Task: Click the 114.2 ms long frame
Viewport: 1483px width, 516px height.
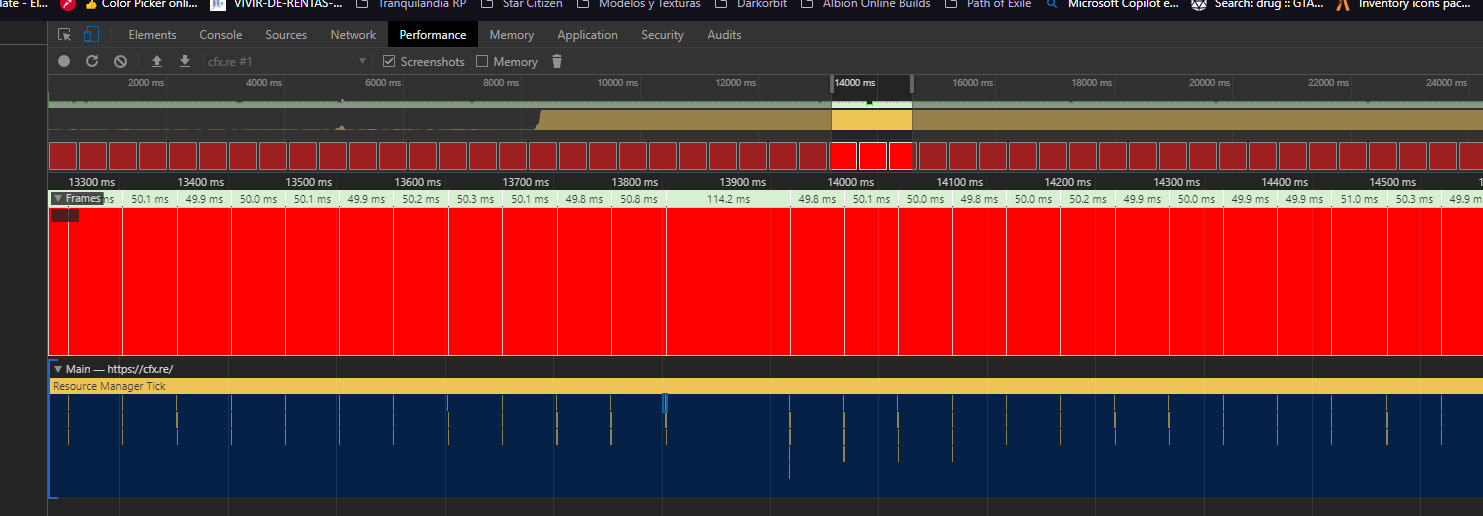Action: [728, 199]
